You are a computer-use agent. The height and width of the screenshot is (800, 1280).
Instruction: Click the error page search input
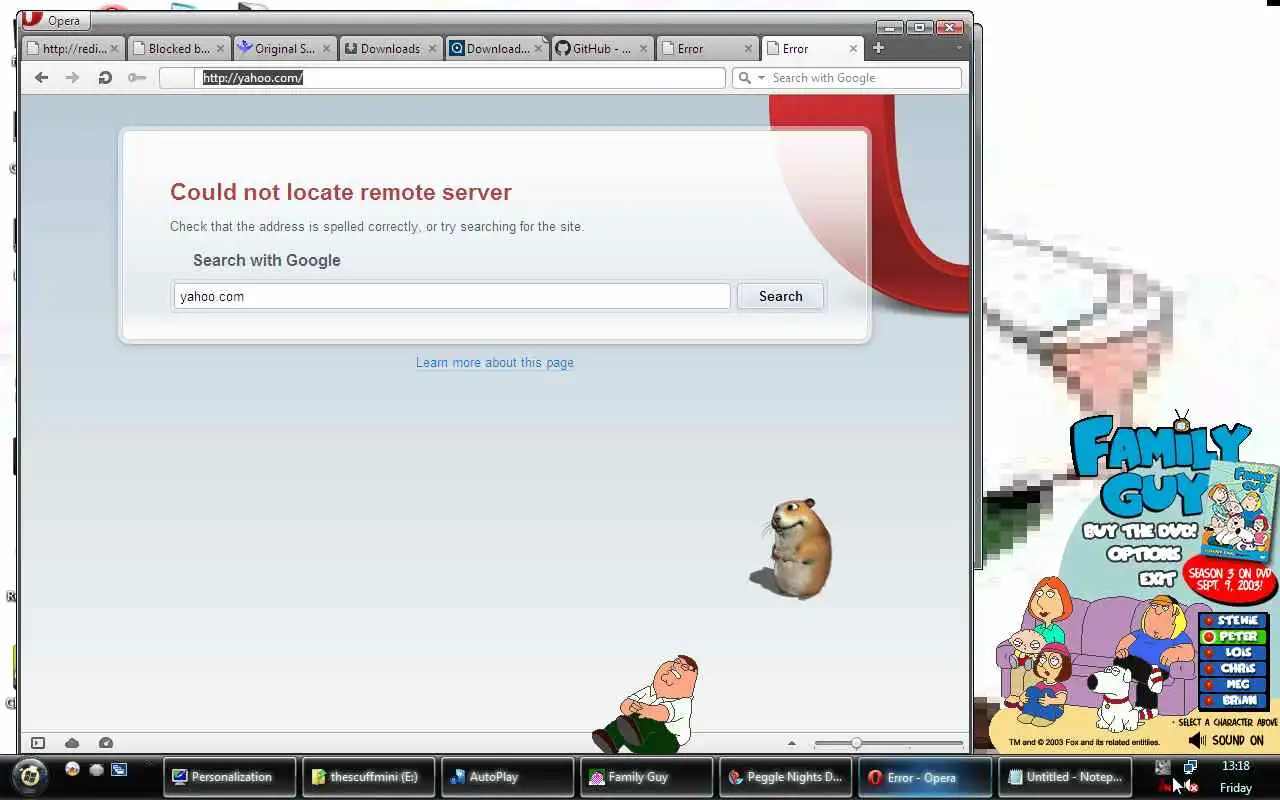tap(452, 296)
